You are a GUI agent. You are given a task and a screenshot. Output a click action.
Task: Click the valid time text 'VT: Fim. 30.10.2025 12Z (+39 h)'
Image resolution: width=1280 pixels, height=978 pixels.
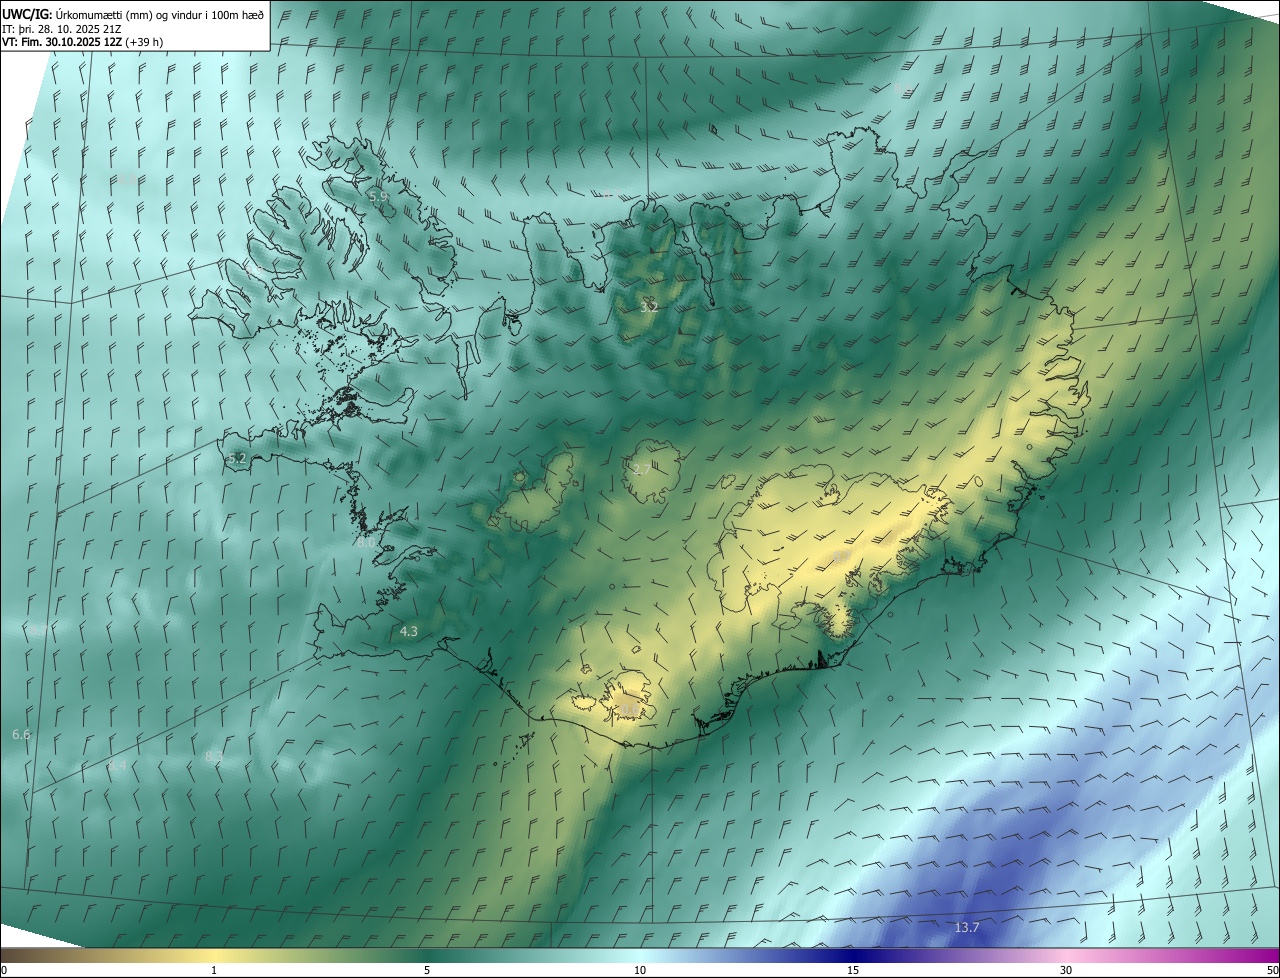point(83,42)
